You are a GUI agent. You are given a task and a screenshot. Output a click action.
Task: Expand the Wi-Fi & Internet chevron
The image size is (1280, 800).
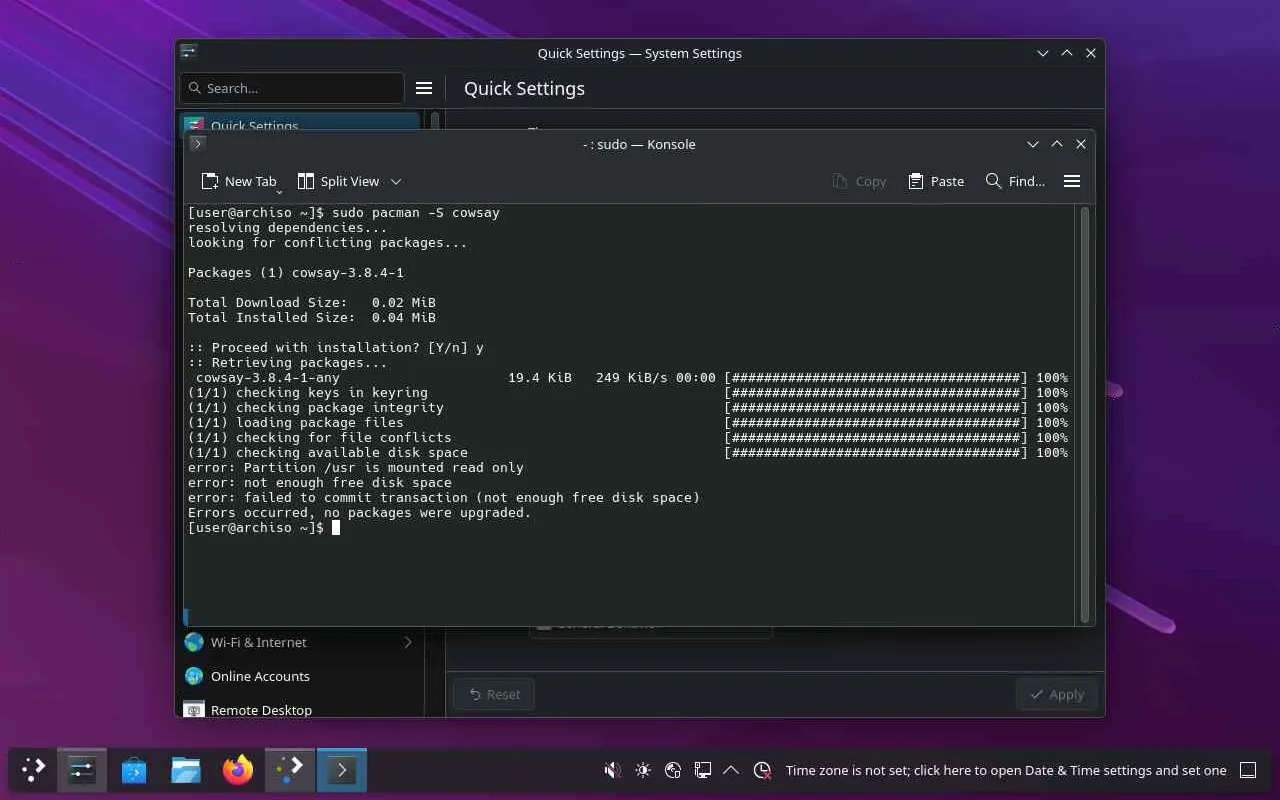pos(408,642)
